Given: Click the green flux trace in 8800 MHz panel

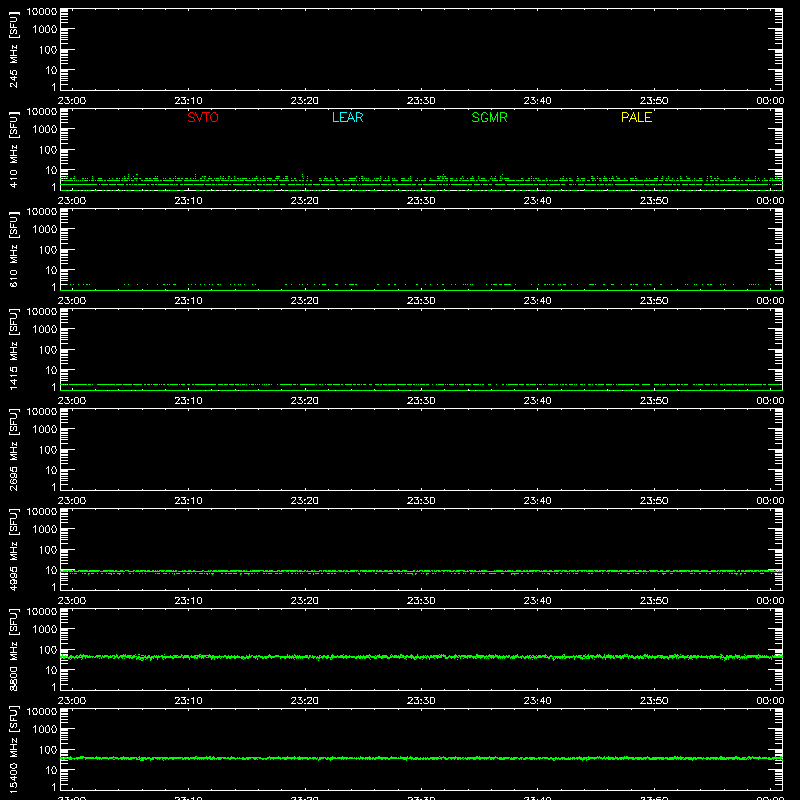Looking at the screenshot, I should tap(421, 657).
